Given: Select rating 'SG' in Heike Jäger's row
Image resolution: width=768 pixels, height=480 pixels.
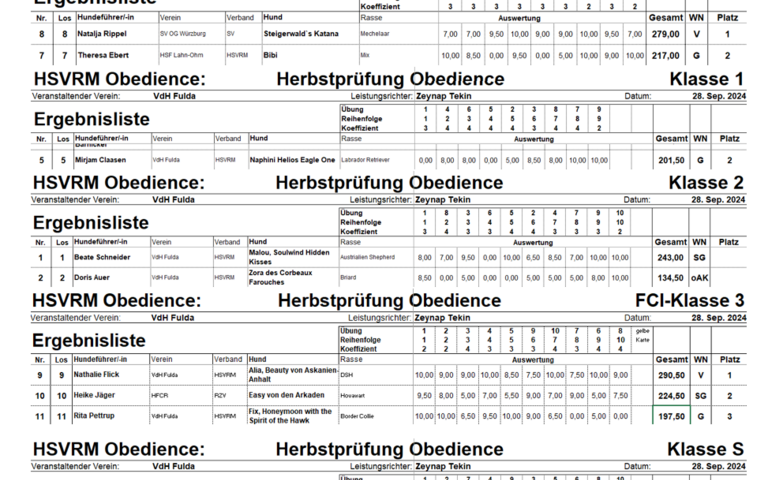Looking at the screenshot, I should click(701, 396).
